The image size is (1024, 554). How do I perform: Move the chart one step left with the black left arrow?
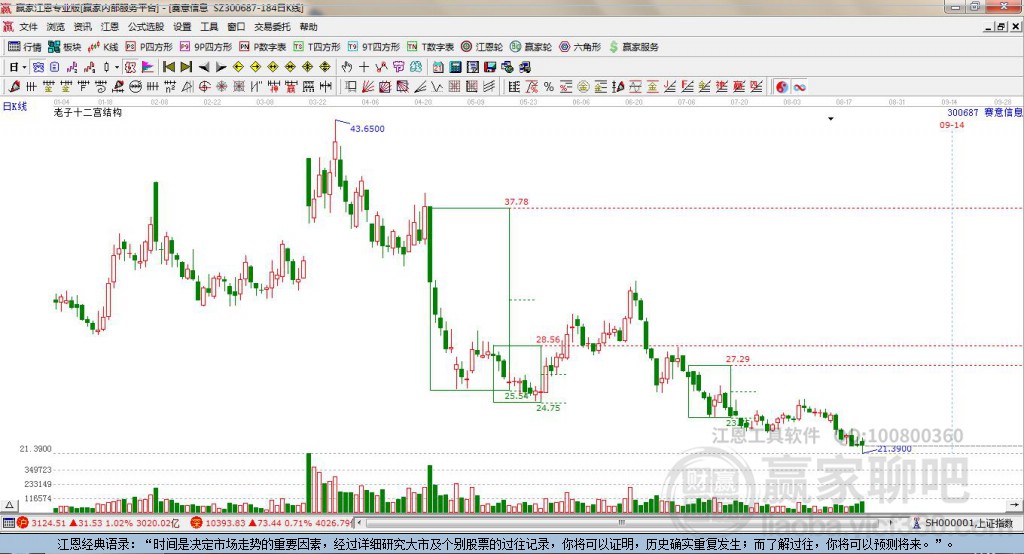pos(204,67)
